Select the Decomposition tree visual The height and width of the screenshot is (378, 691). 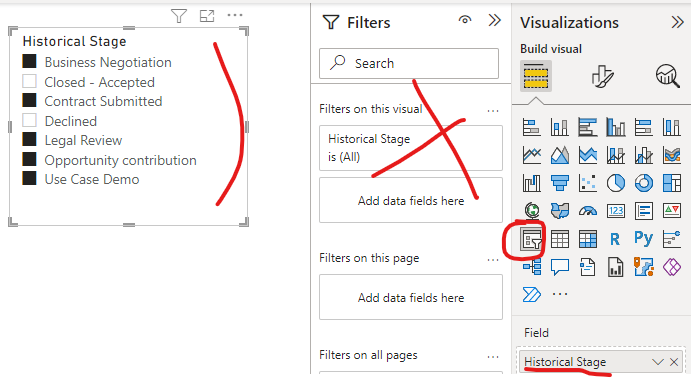point(531,267)
